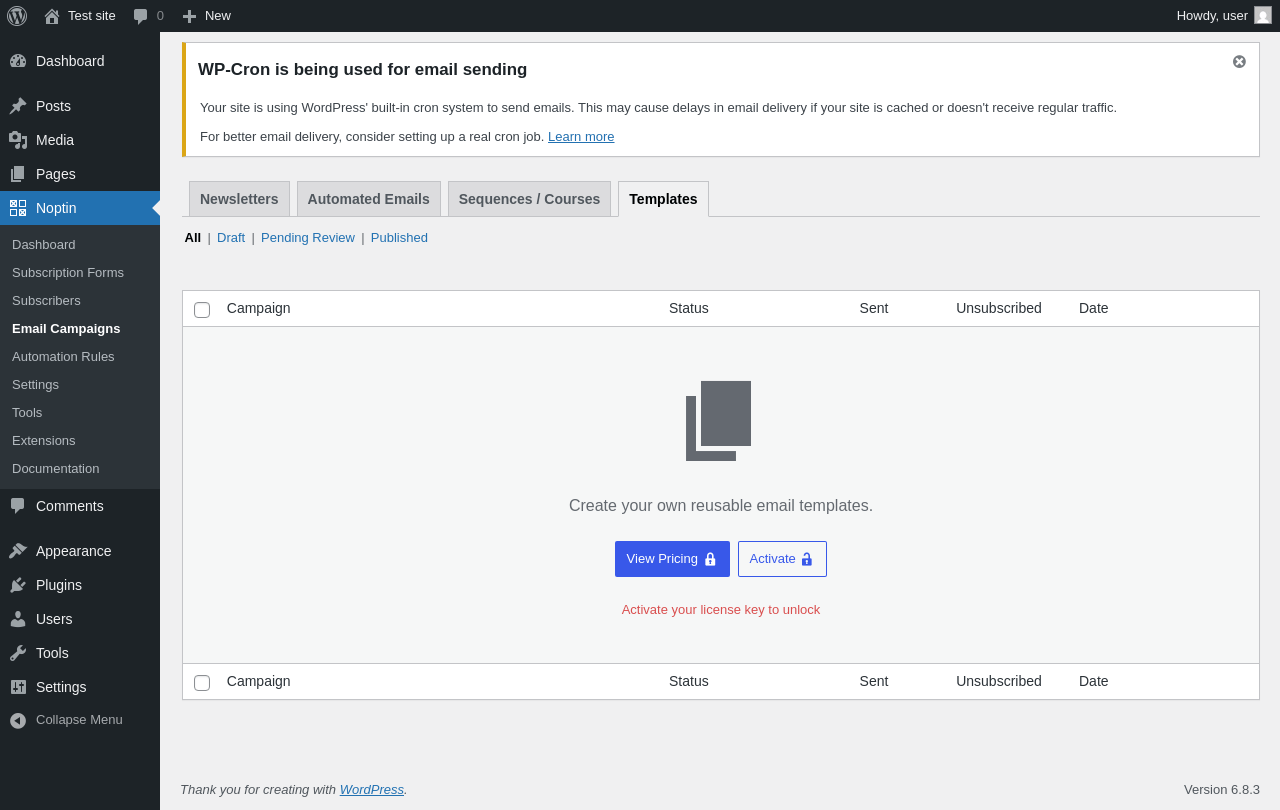Go to Noptin Automation Rules
1280x810 pixels.
coord(63,357)
